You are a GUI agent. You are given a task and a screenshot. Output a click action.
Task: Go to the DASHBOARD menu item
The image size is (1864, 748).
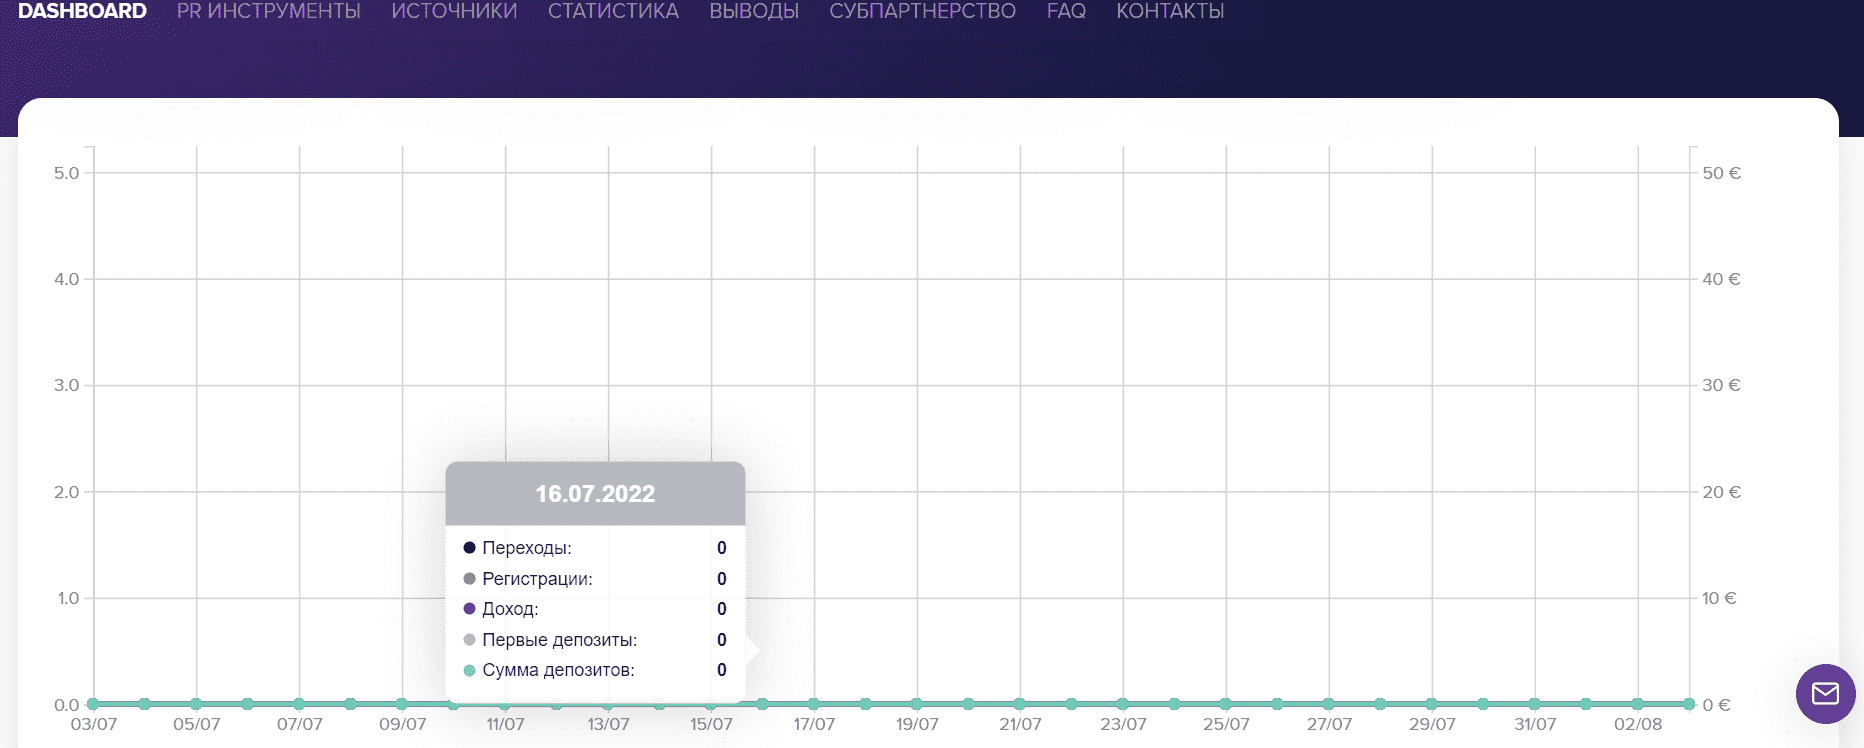(x=82, y=11)
